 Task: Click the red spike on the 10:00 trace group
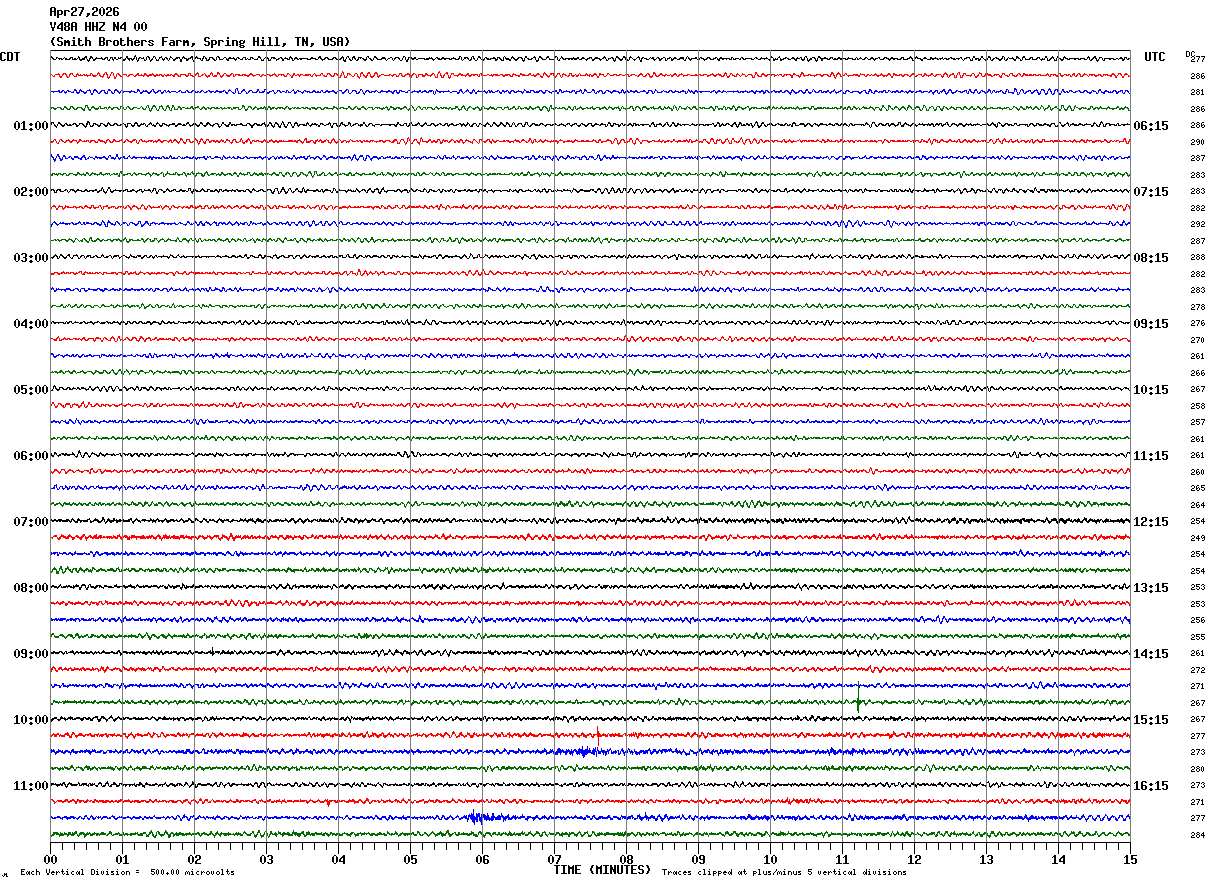click(x=598, y=737)
